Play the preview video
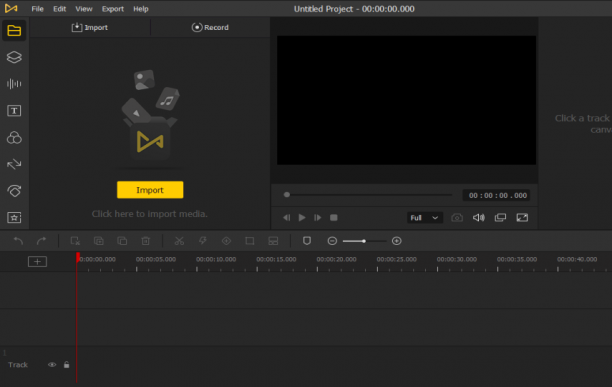612x387 pixels. (x=302, y=218)
